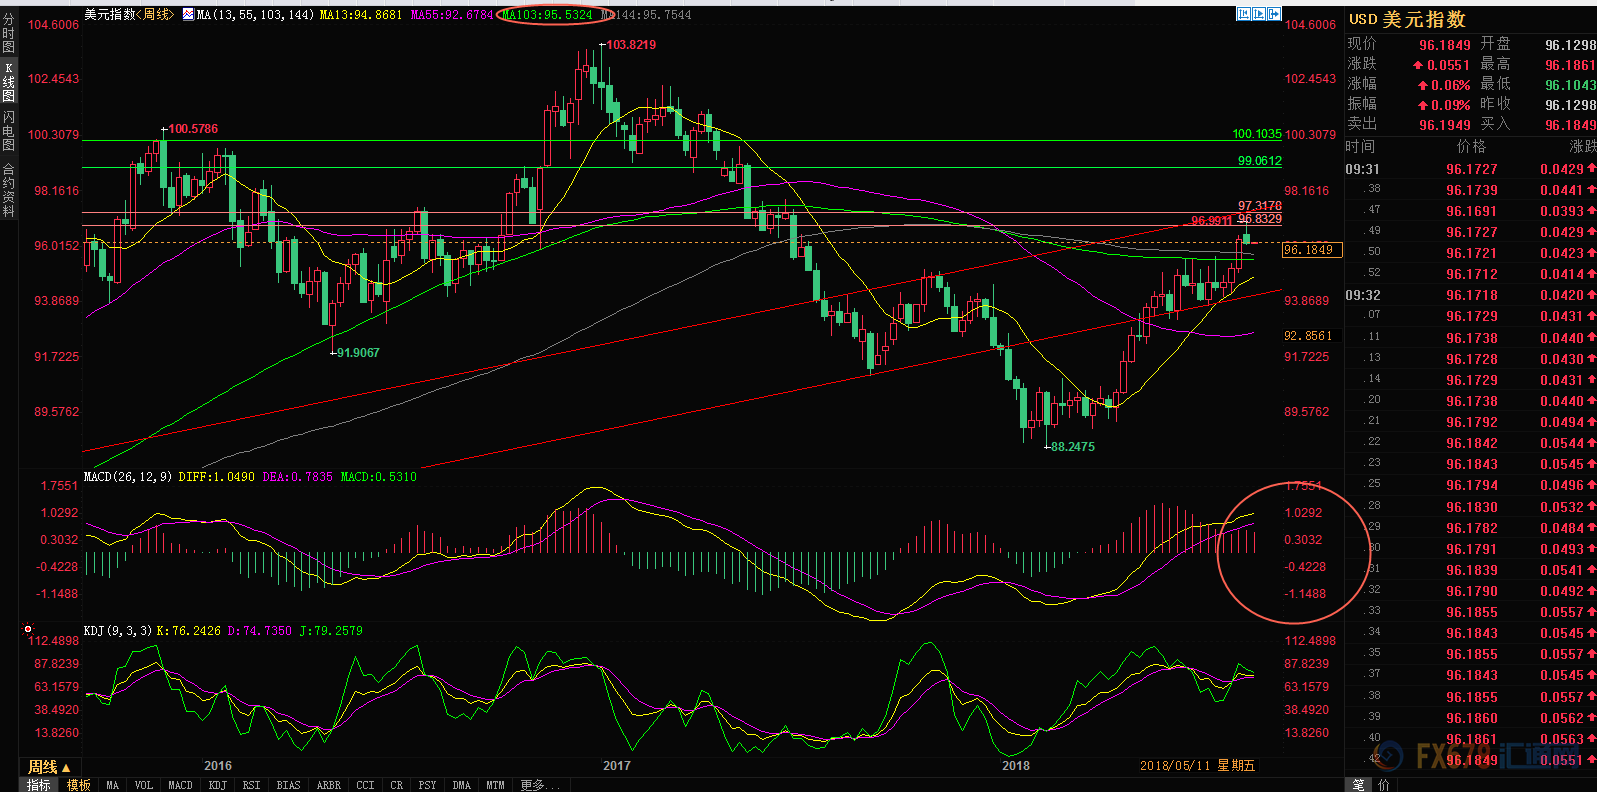Screen dimensions: 1597x792
Task: Click the second blue chart-axis icon
Action: 1259,14
